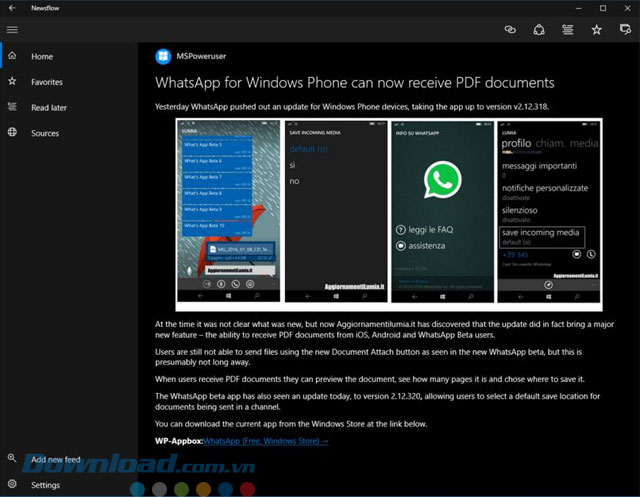Image resolution: width=640 pixels, height=497 pixels.
Task: Click paragraph starting 'Yesterday WhatsApp pushed out'
Action: pyautogui.click(x=352, y=107)
